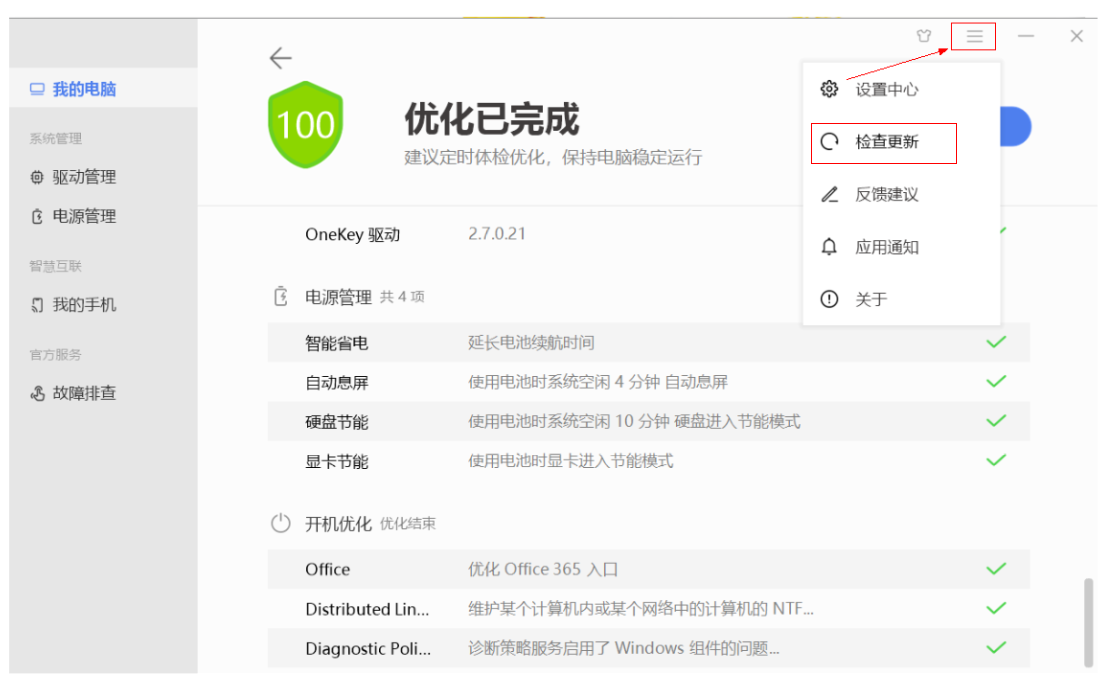
Task: Click the 显卡节能 row label
Action: click(x=337, y=462)
